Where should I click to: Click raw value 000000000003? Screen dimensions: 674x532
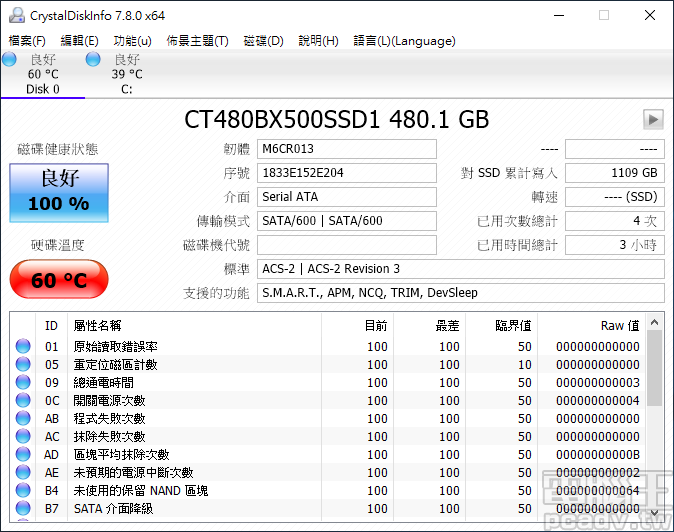[x=598, y=382]
